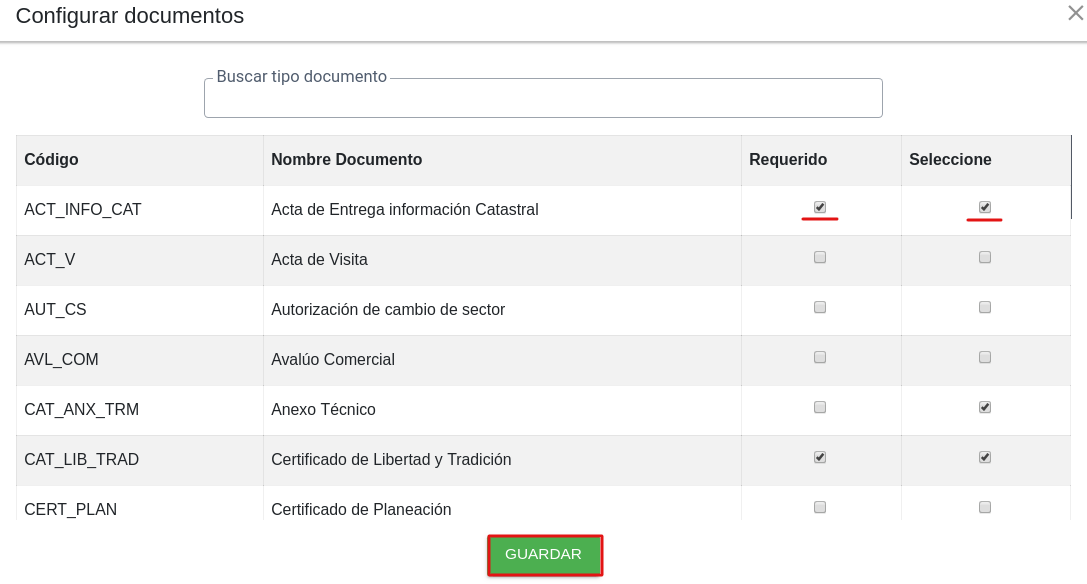Click the Nombre Documento column header
Screen dimensions: 1087x584
347,160
